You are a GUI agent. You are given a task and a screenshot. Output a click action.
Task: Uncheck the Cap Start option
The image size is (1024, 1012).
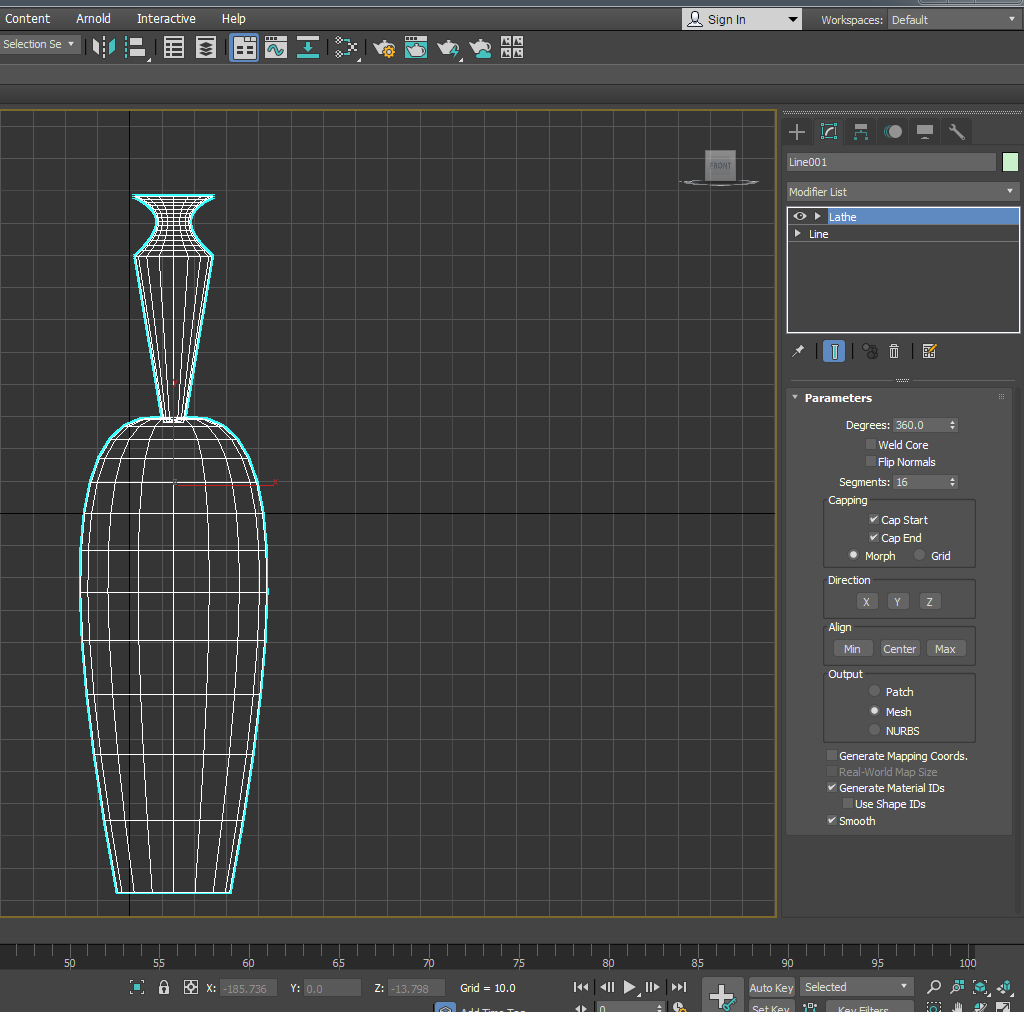pyautogui.click(x=874, y=520)
